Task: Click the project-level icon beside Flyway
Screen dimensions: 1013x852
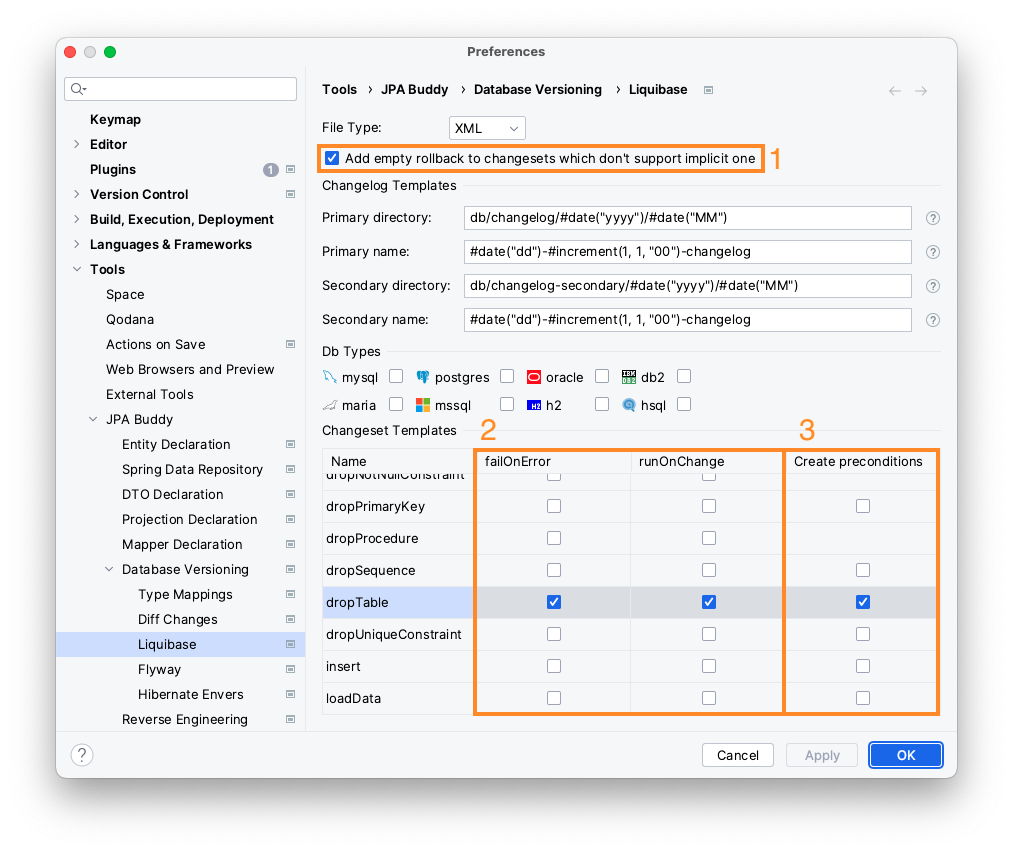Action: pos(291,669)
